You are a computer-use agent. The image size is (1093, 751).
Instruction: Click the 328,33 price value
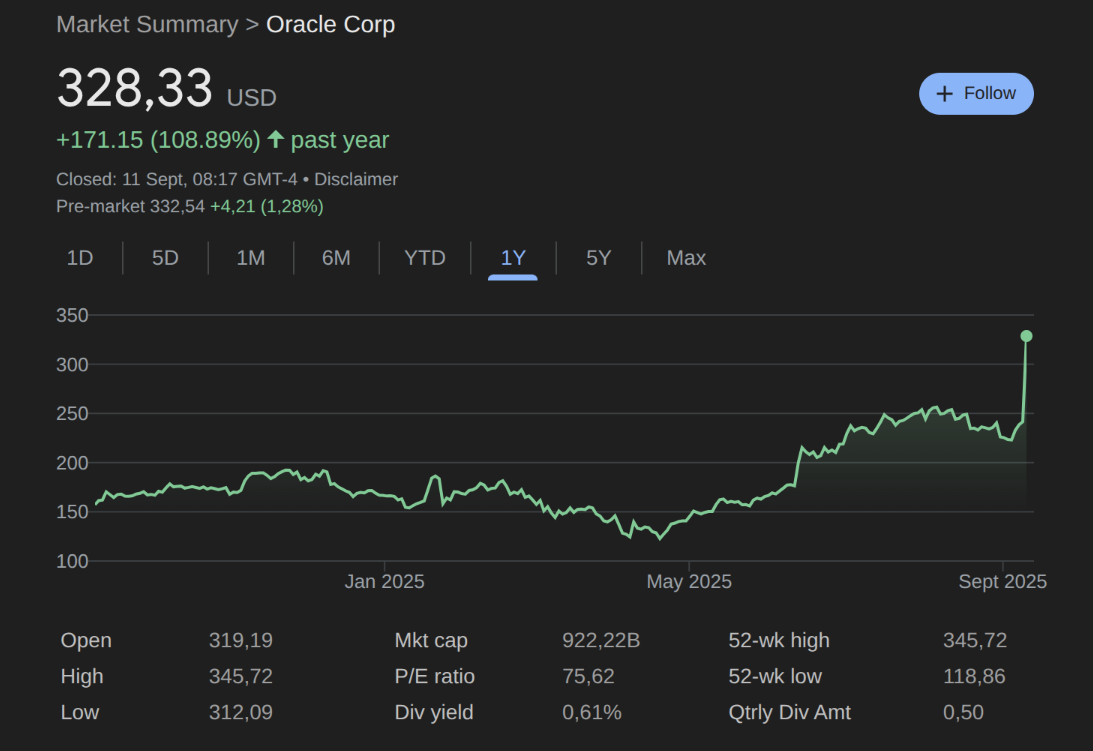click(135, 89)
